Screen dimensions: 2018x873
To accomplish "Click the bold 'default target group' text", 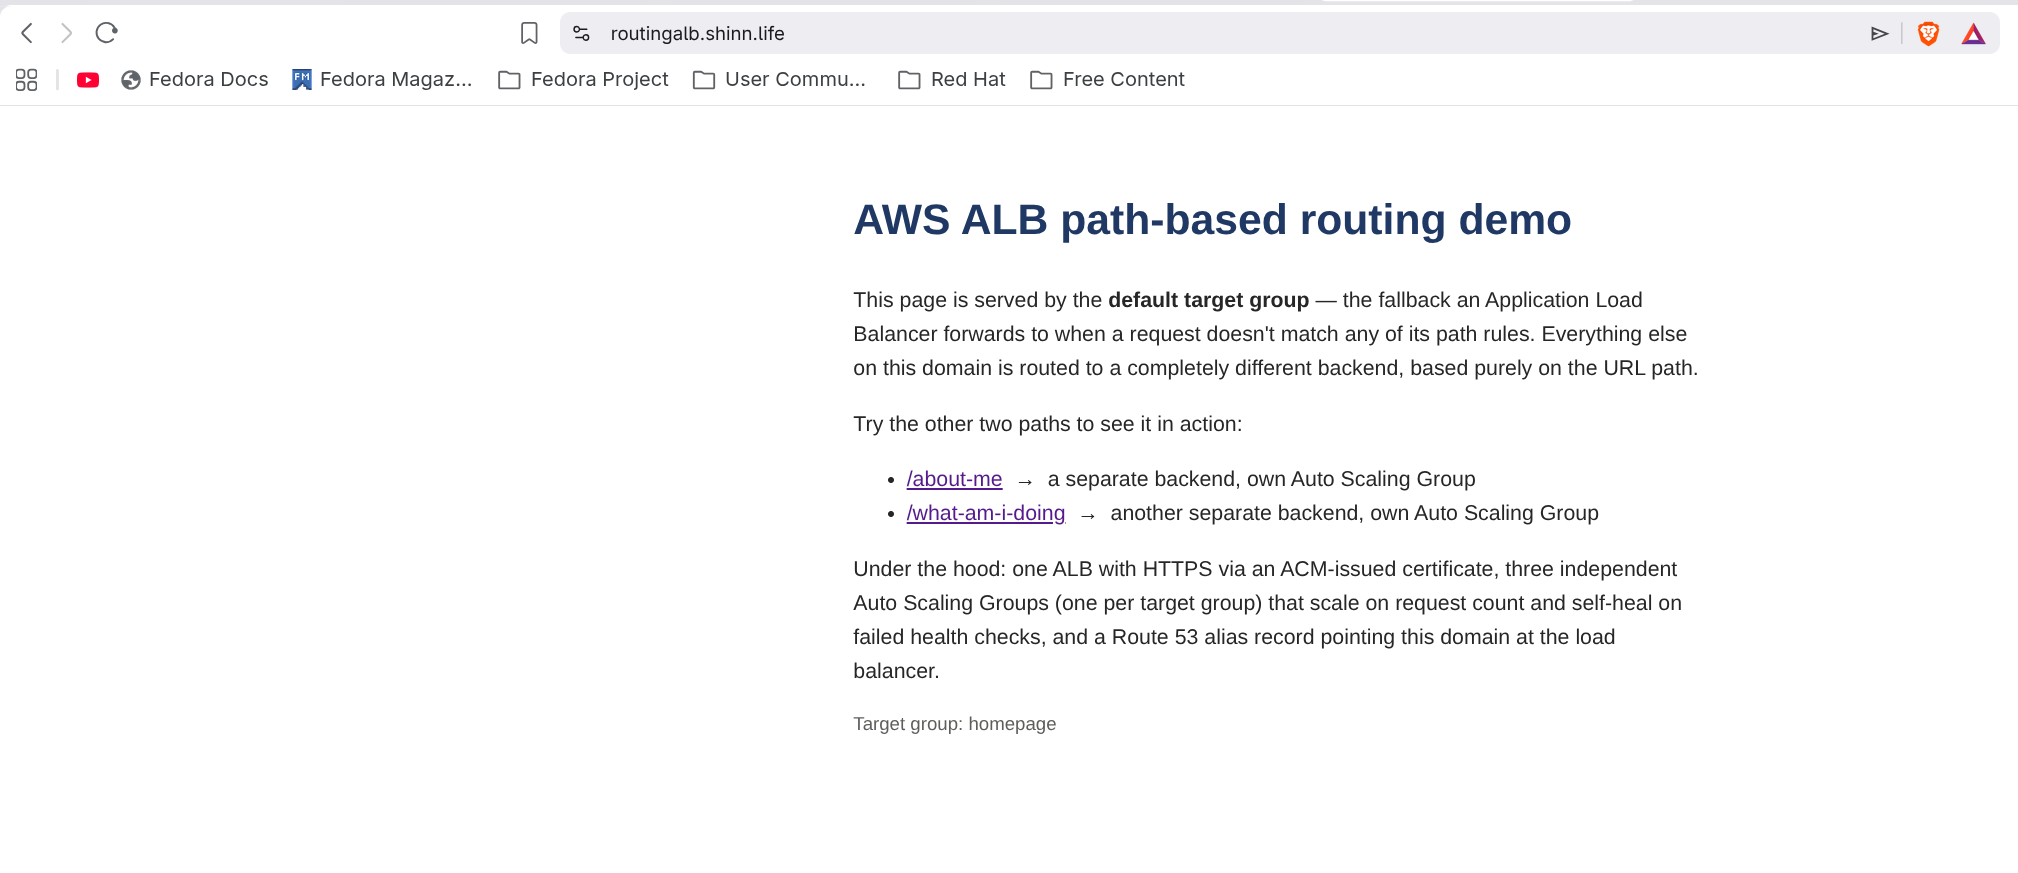I will [1208, 300].
